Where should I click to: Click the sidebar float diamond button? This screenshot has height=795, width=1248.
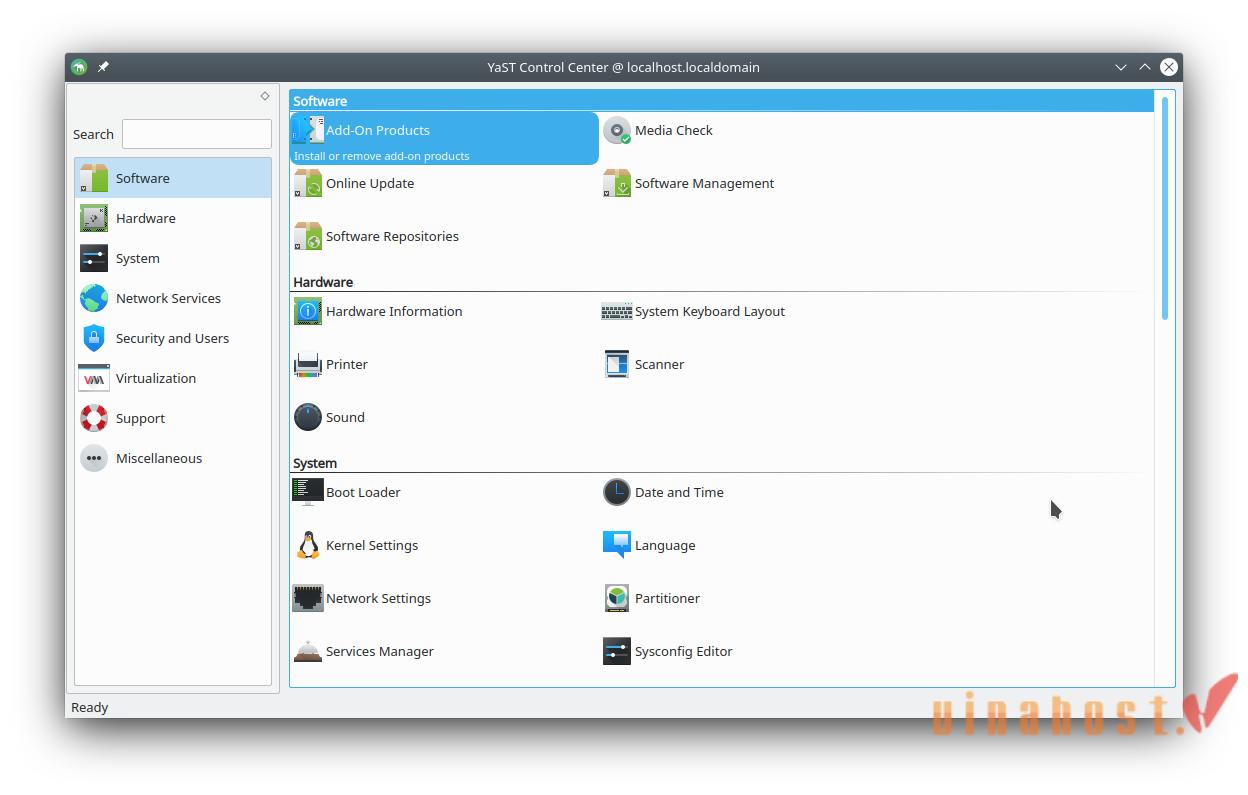(x=265, y=96)
